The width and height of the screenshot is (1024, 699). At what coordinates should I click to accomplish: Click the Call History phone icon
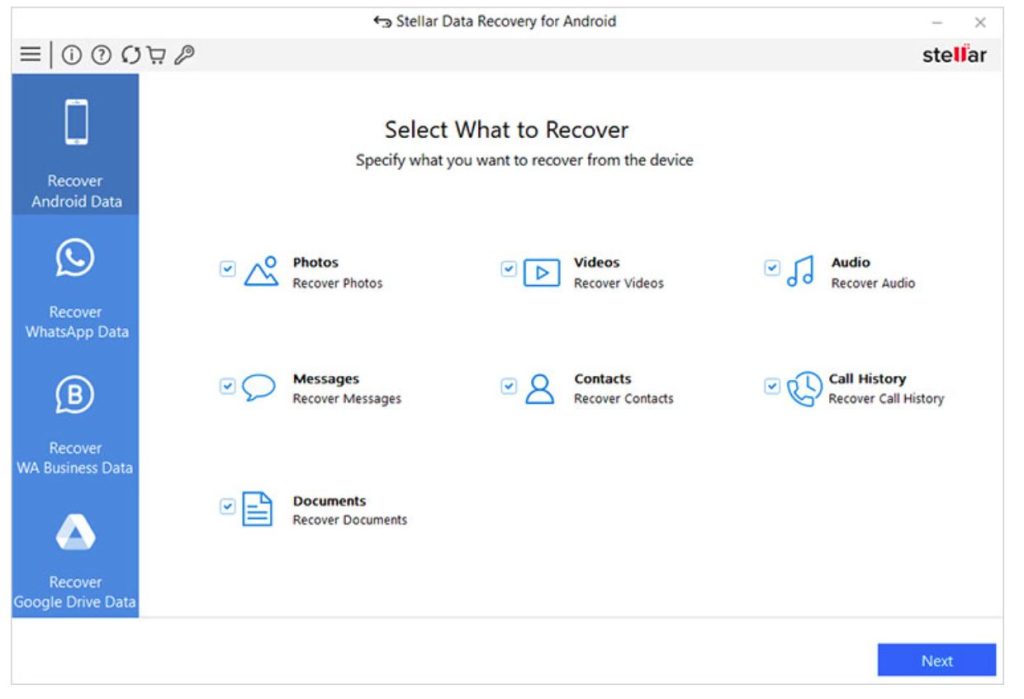click(x=803, y=388)
